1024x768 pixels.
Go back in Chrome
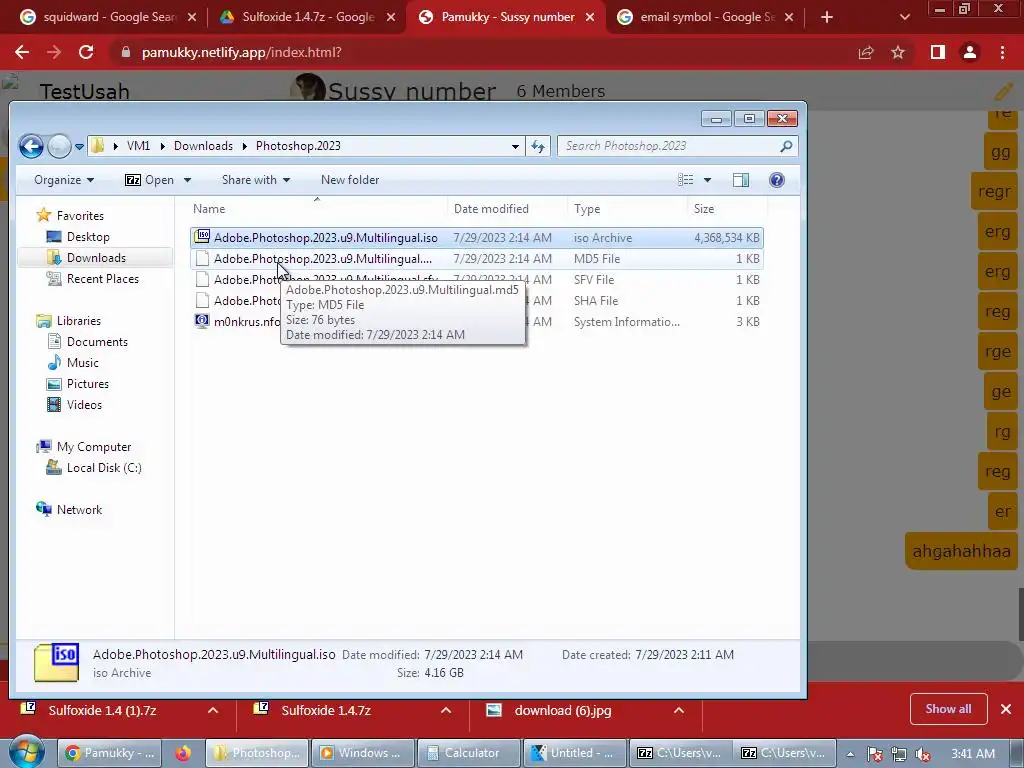pos(22,52)
